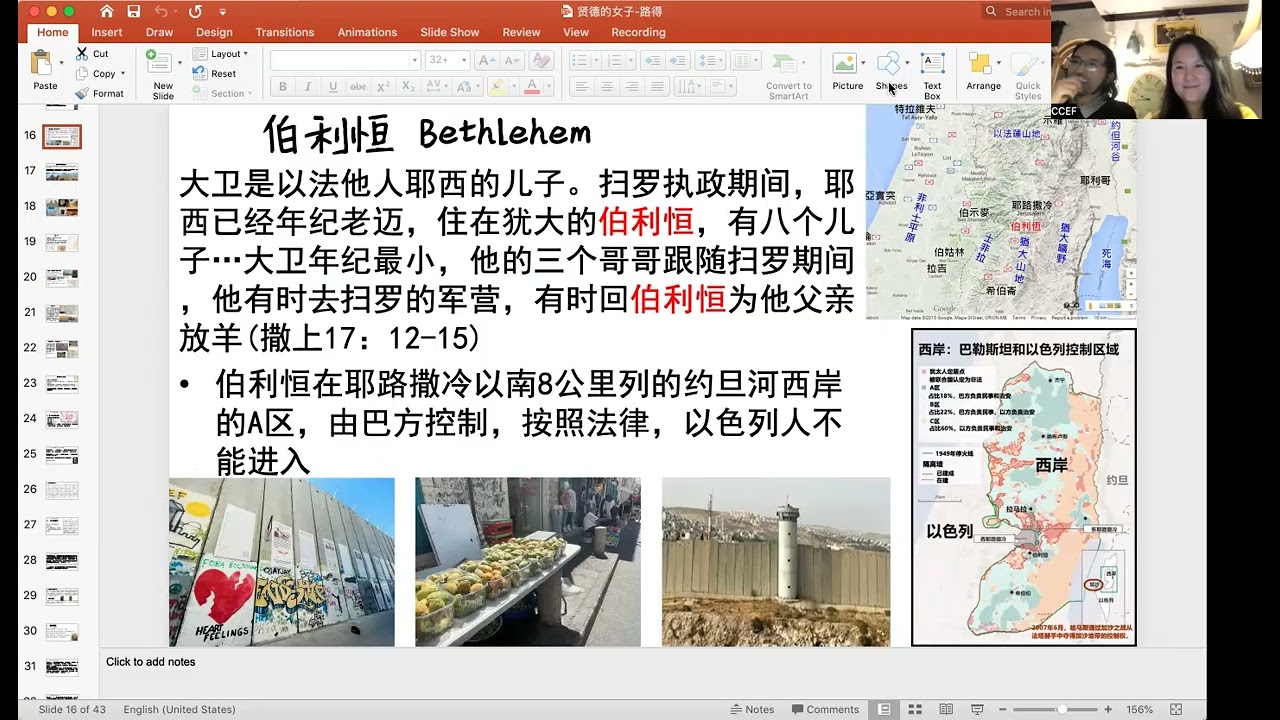
Task: Open the Customize Quick Access Toolbar arrow
Action: click(222, 12)
